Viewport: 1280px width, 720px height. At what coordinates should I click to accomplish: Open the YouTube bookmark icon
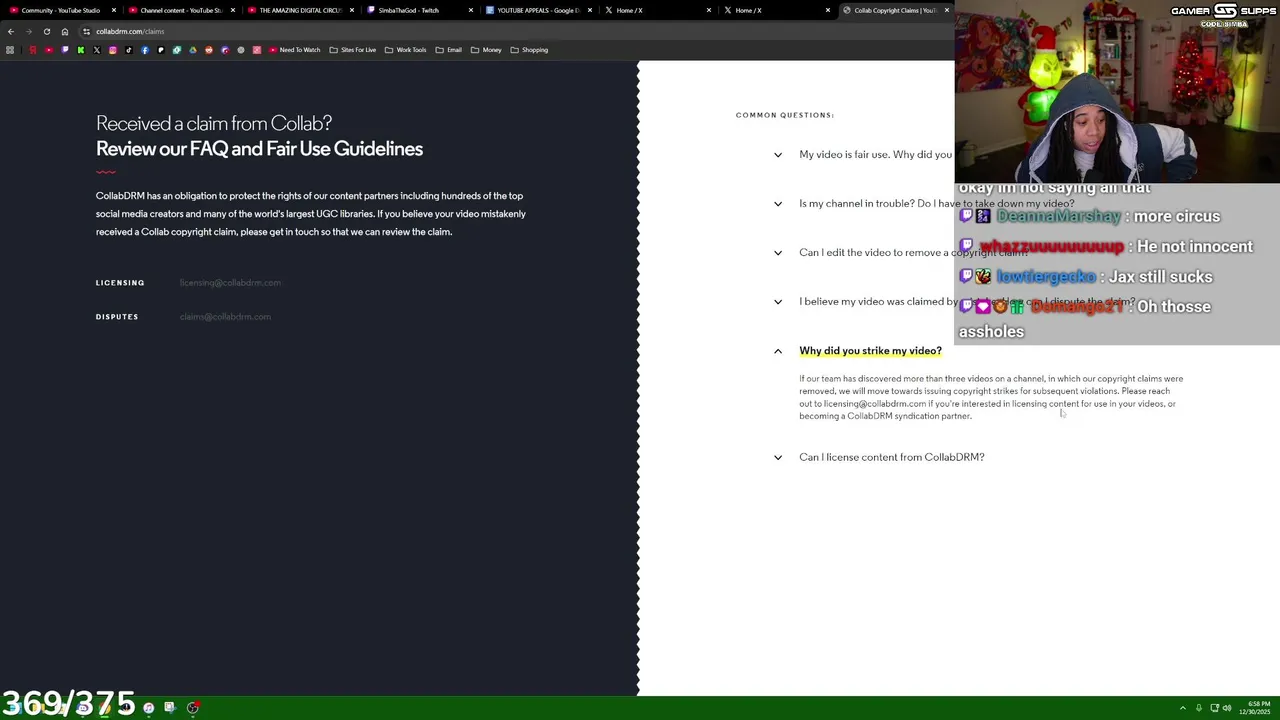pos(49,50)
